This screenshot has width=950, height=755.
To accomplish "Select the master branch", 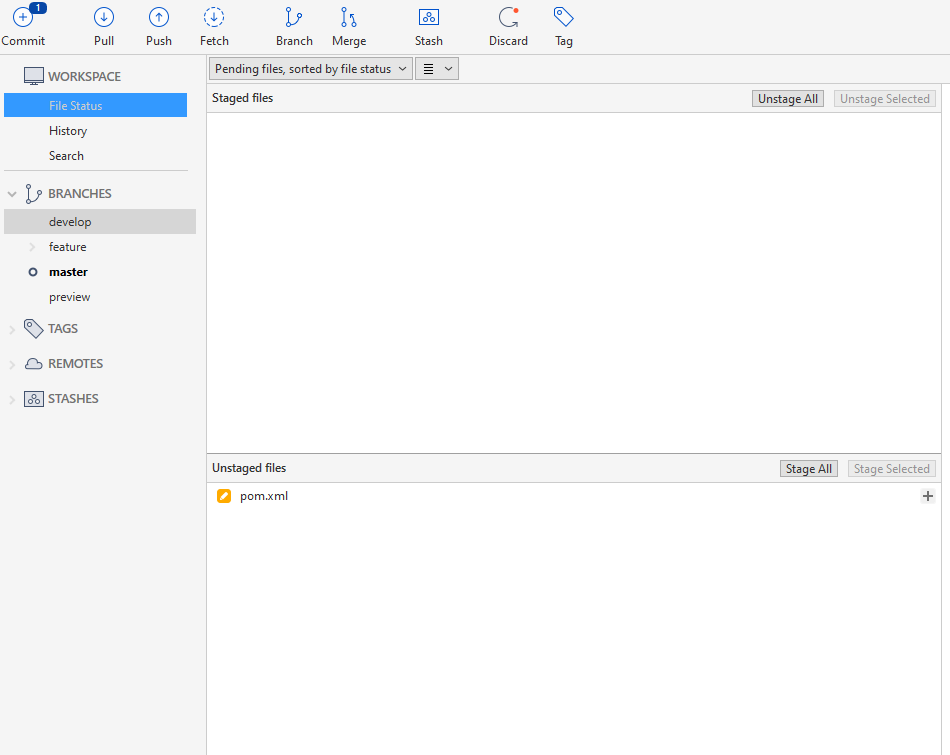I will tap(68, 272).
